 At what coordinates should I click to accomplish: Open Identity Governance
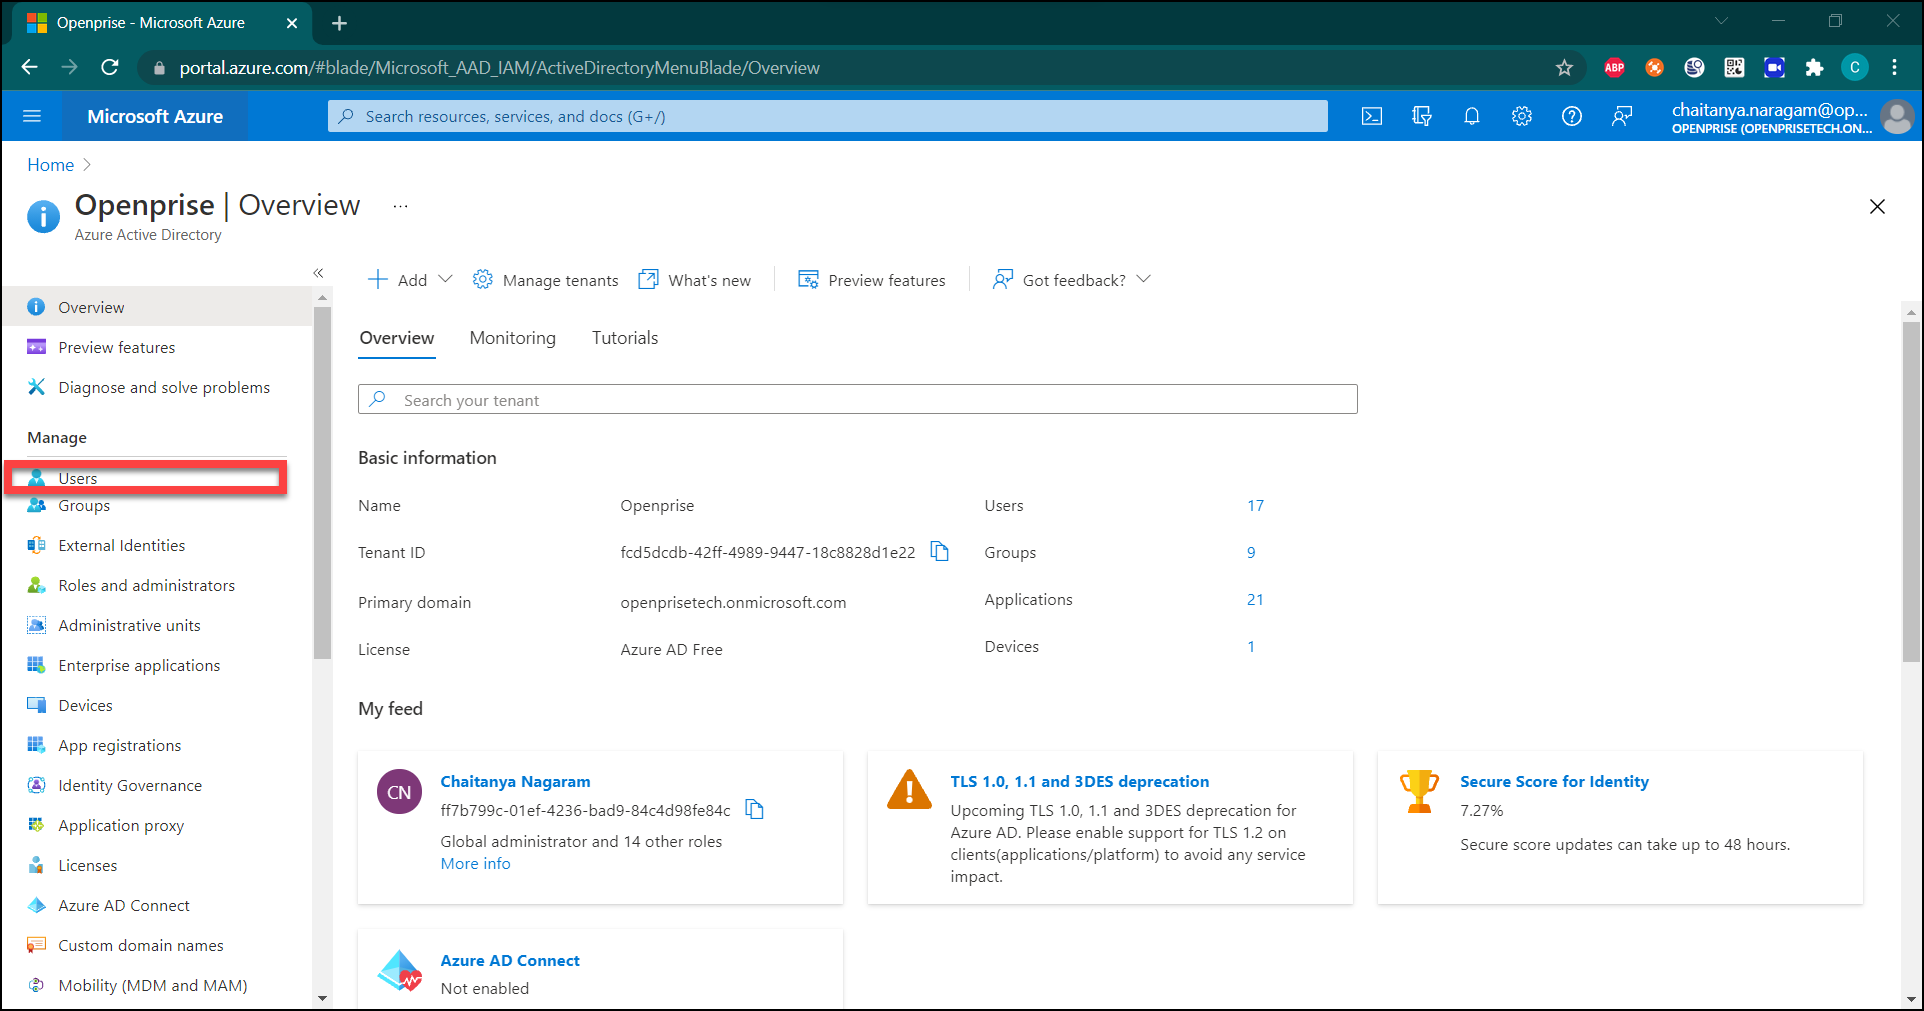point(158,785)
